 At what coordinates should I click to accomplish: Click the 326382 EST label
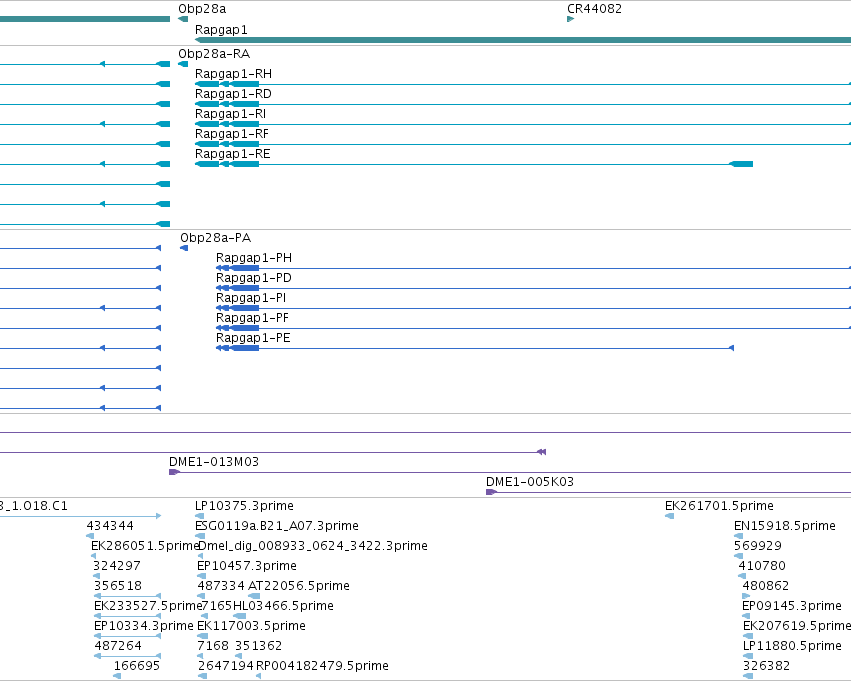click(766, 666)
